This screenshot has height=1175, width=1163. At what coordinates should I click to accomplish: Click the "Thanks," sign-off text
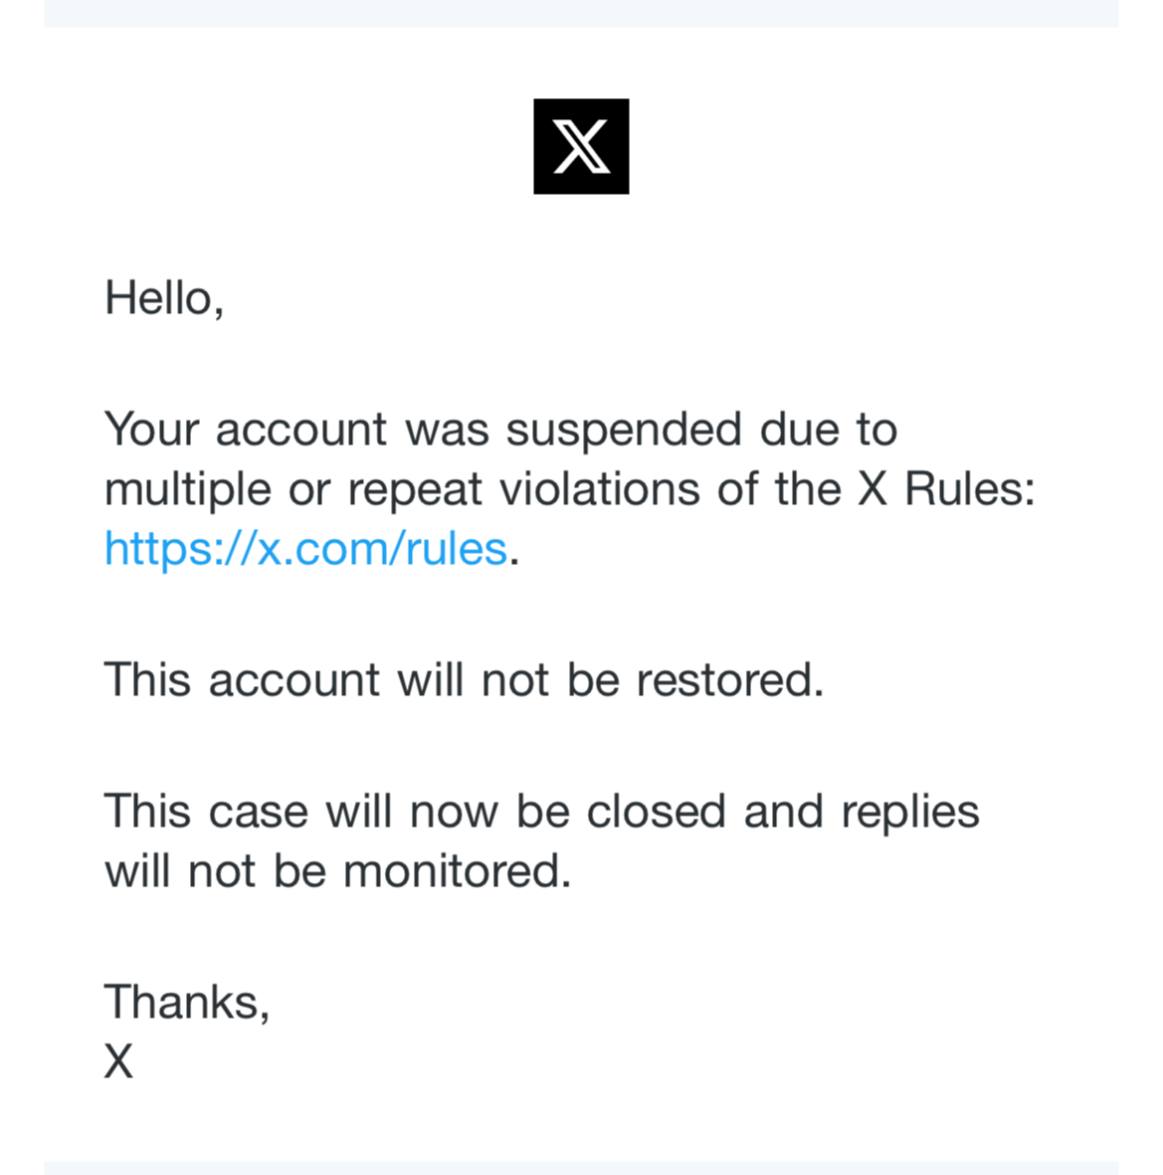pos(187,1001)
